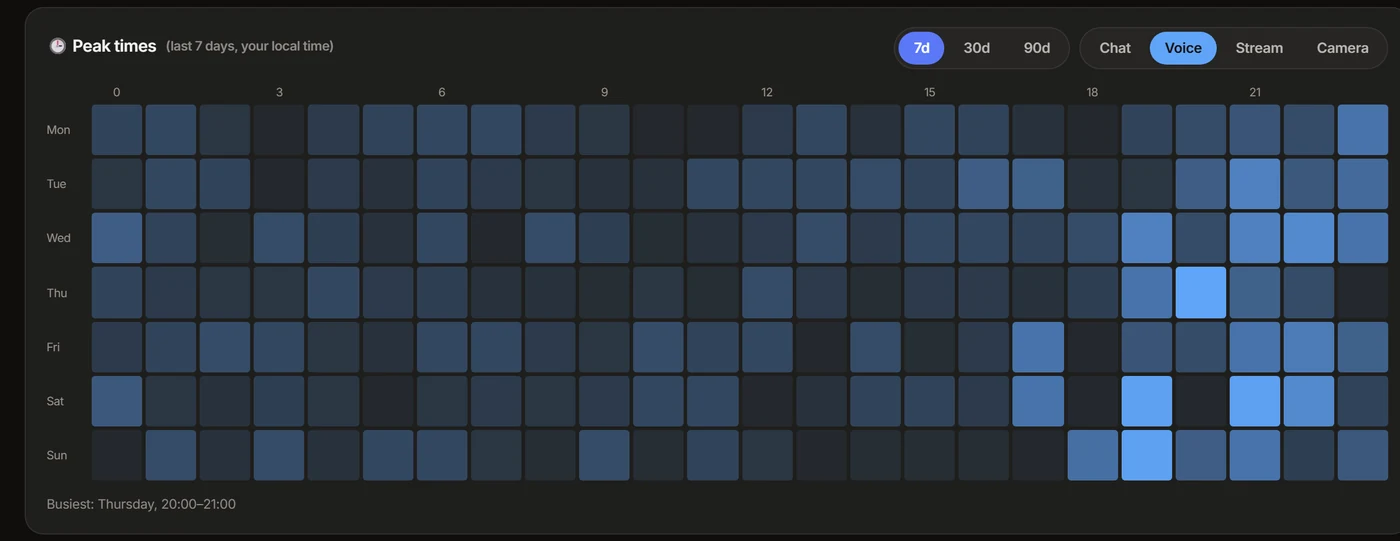Click the Tuesday 21:00 heatmap cell

1255,184
